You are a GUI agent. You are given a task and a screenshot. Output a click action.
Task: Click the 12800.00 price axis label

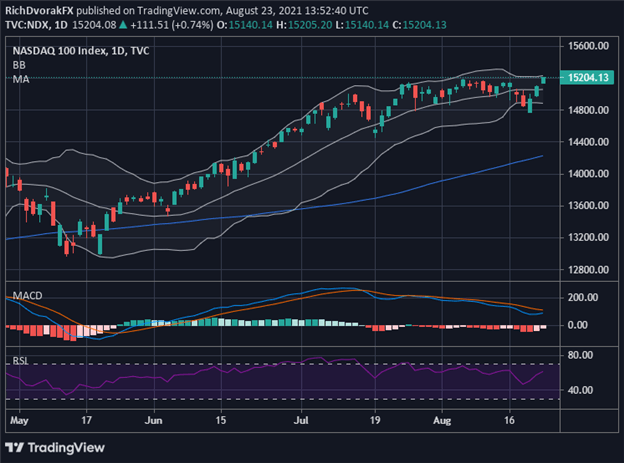click(588, 270)
